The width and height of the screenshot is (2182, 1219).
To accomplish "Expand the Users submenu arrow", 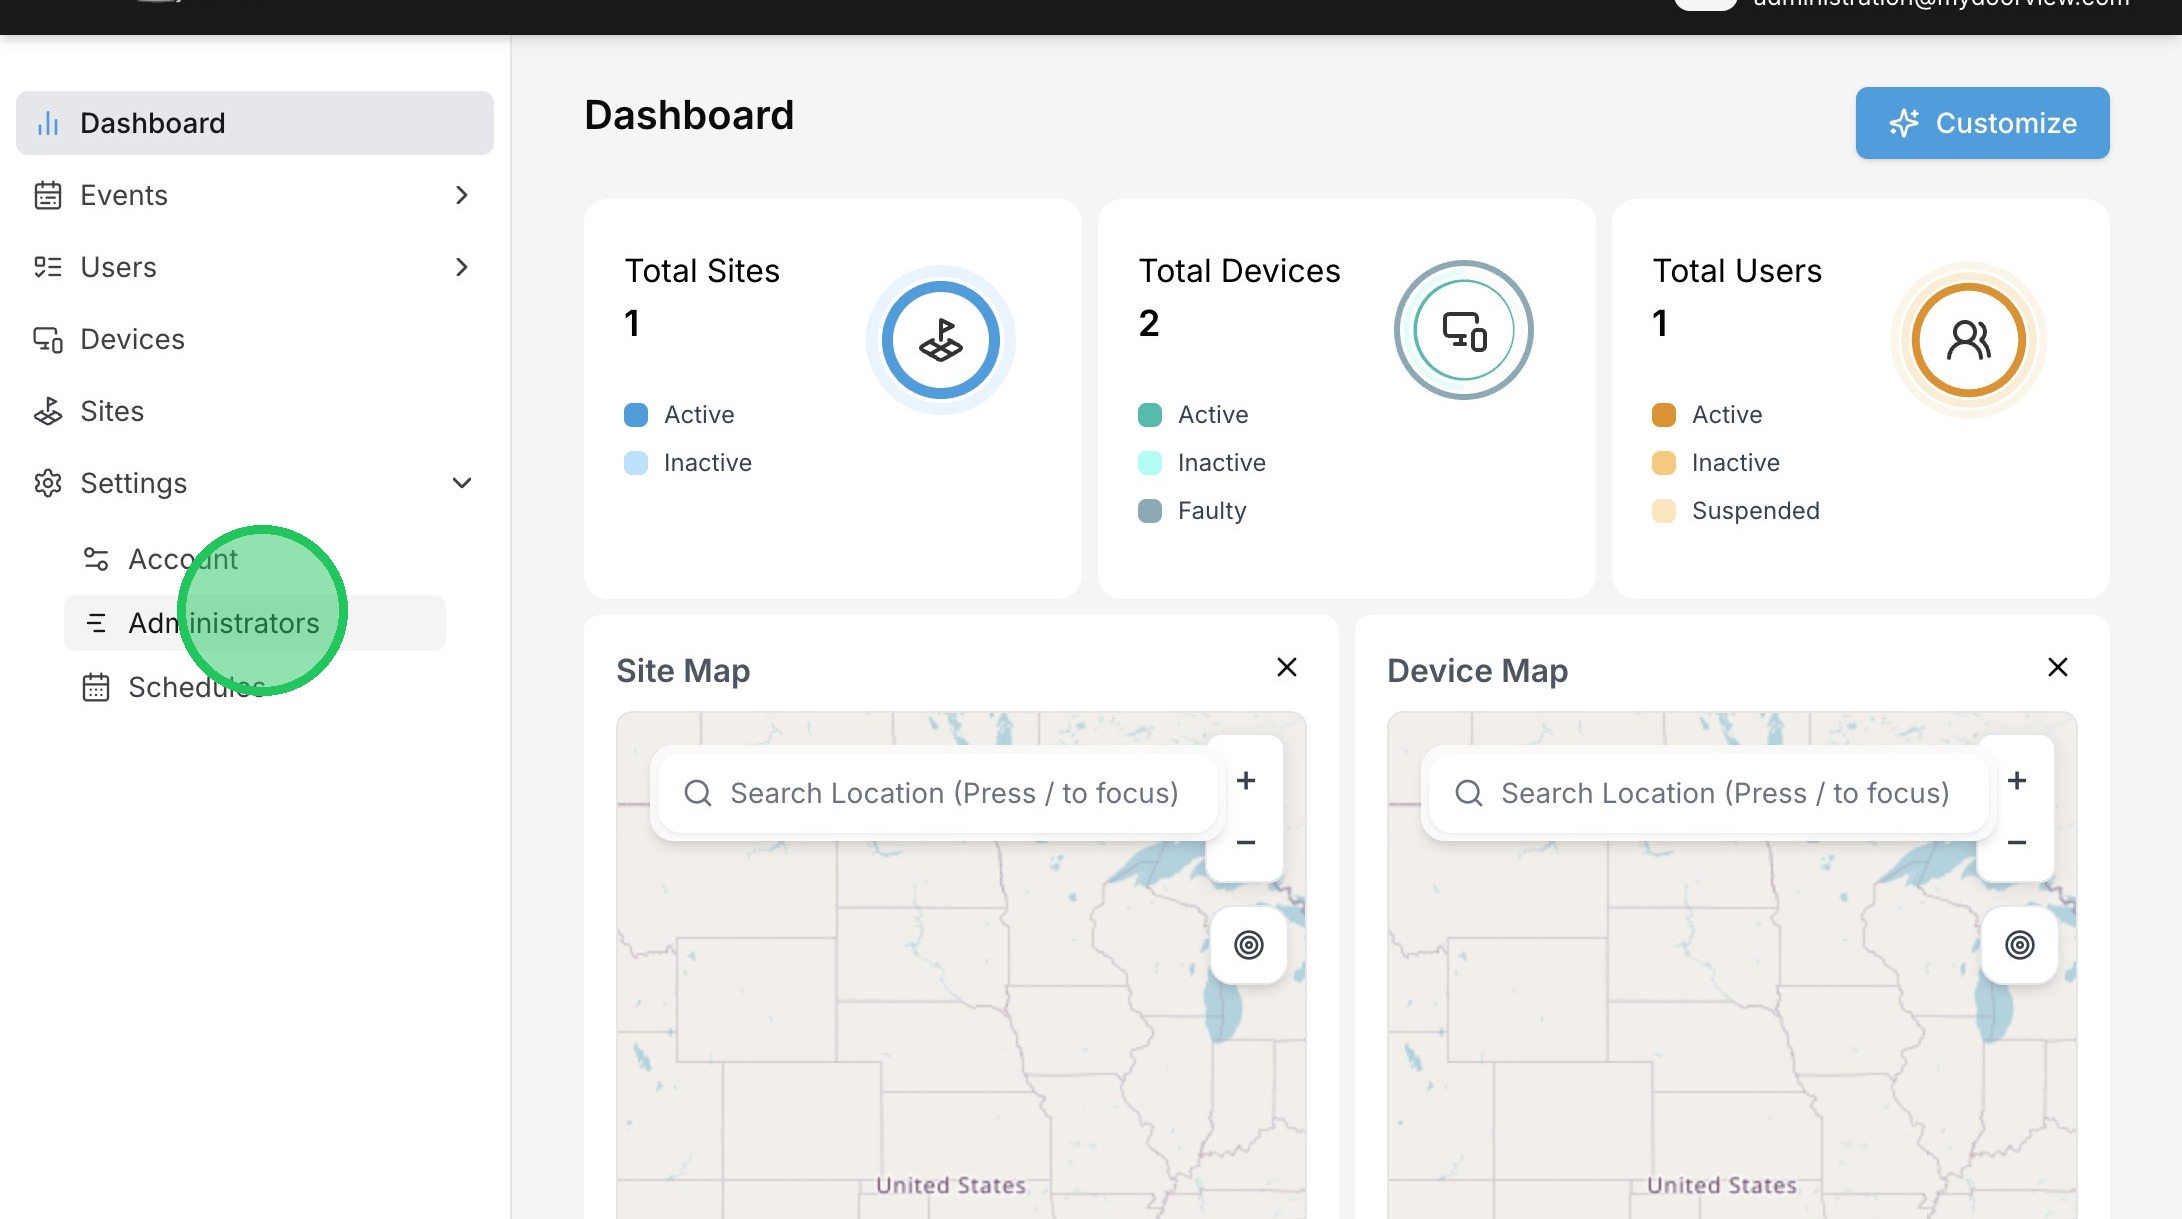I will tap(461, 267).
